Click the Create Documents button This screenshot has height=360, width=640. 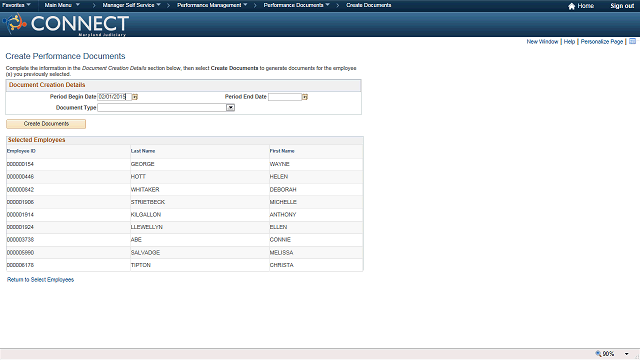pyautogui.click(x=46, y=124)
